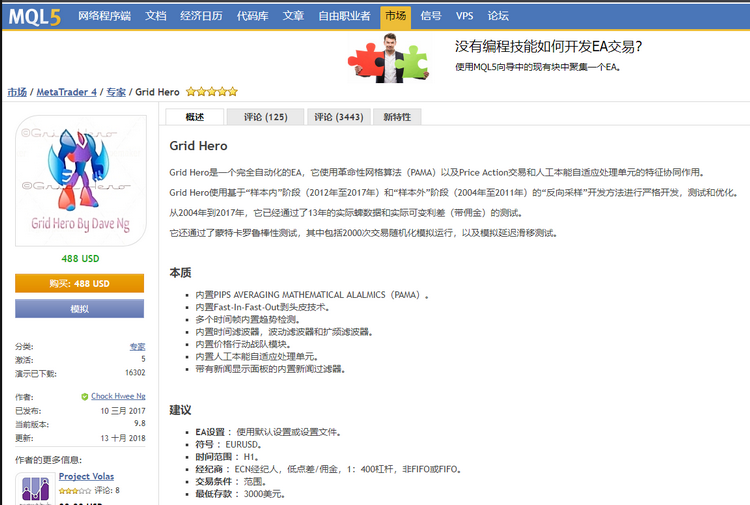The image size is (750, 505).
Task: Switch to the 评论 (125) tab
Action: [x=265, y=117]
